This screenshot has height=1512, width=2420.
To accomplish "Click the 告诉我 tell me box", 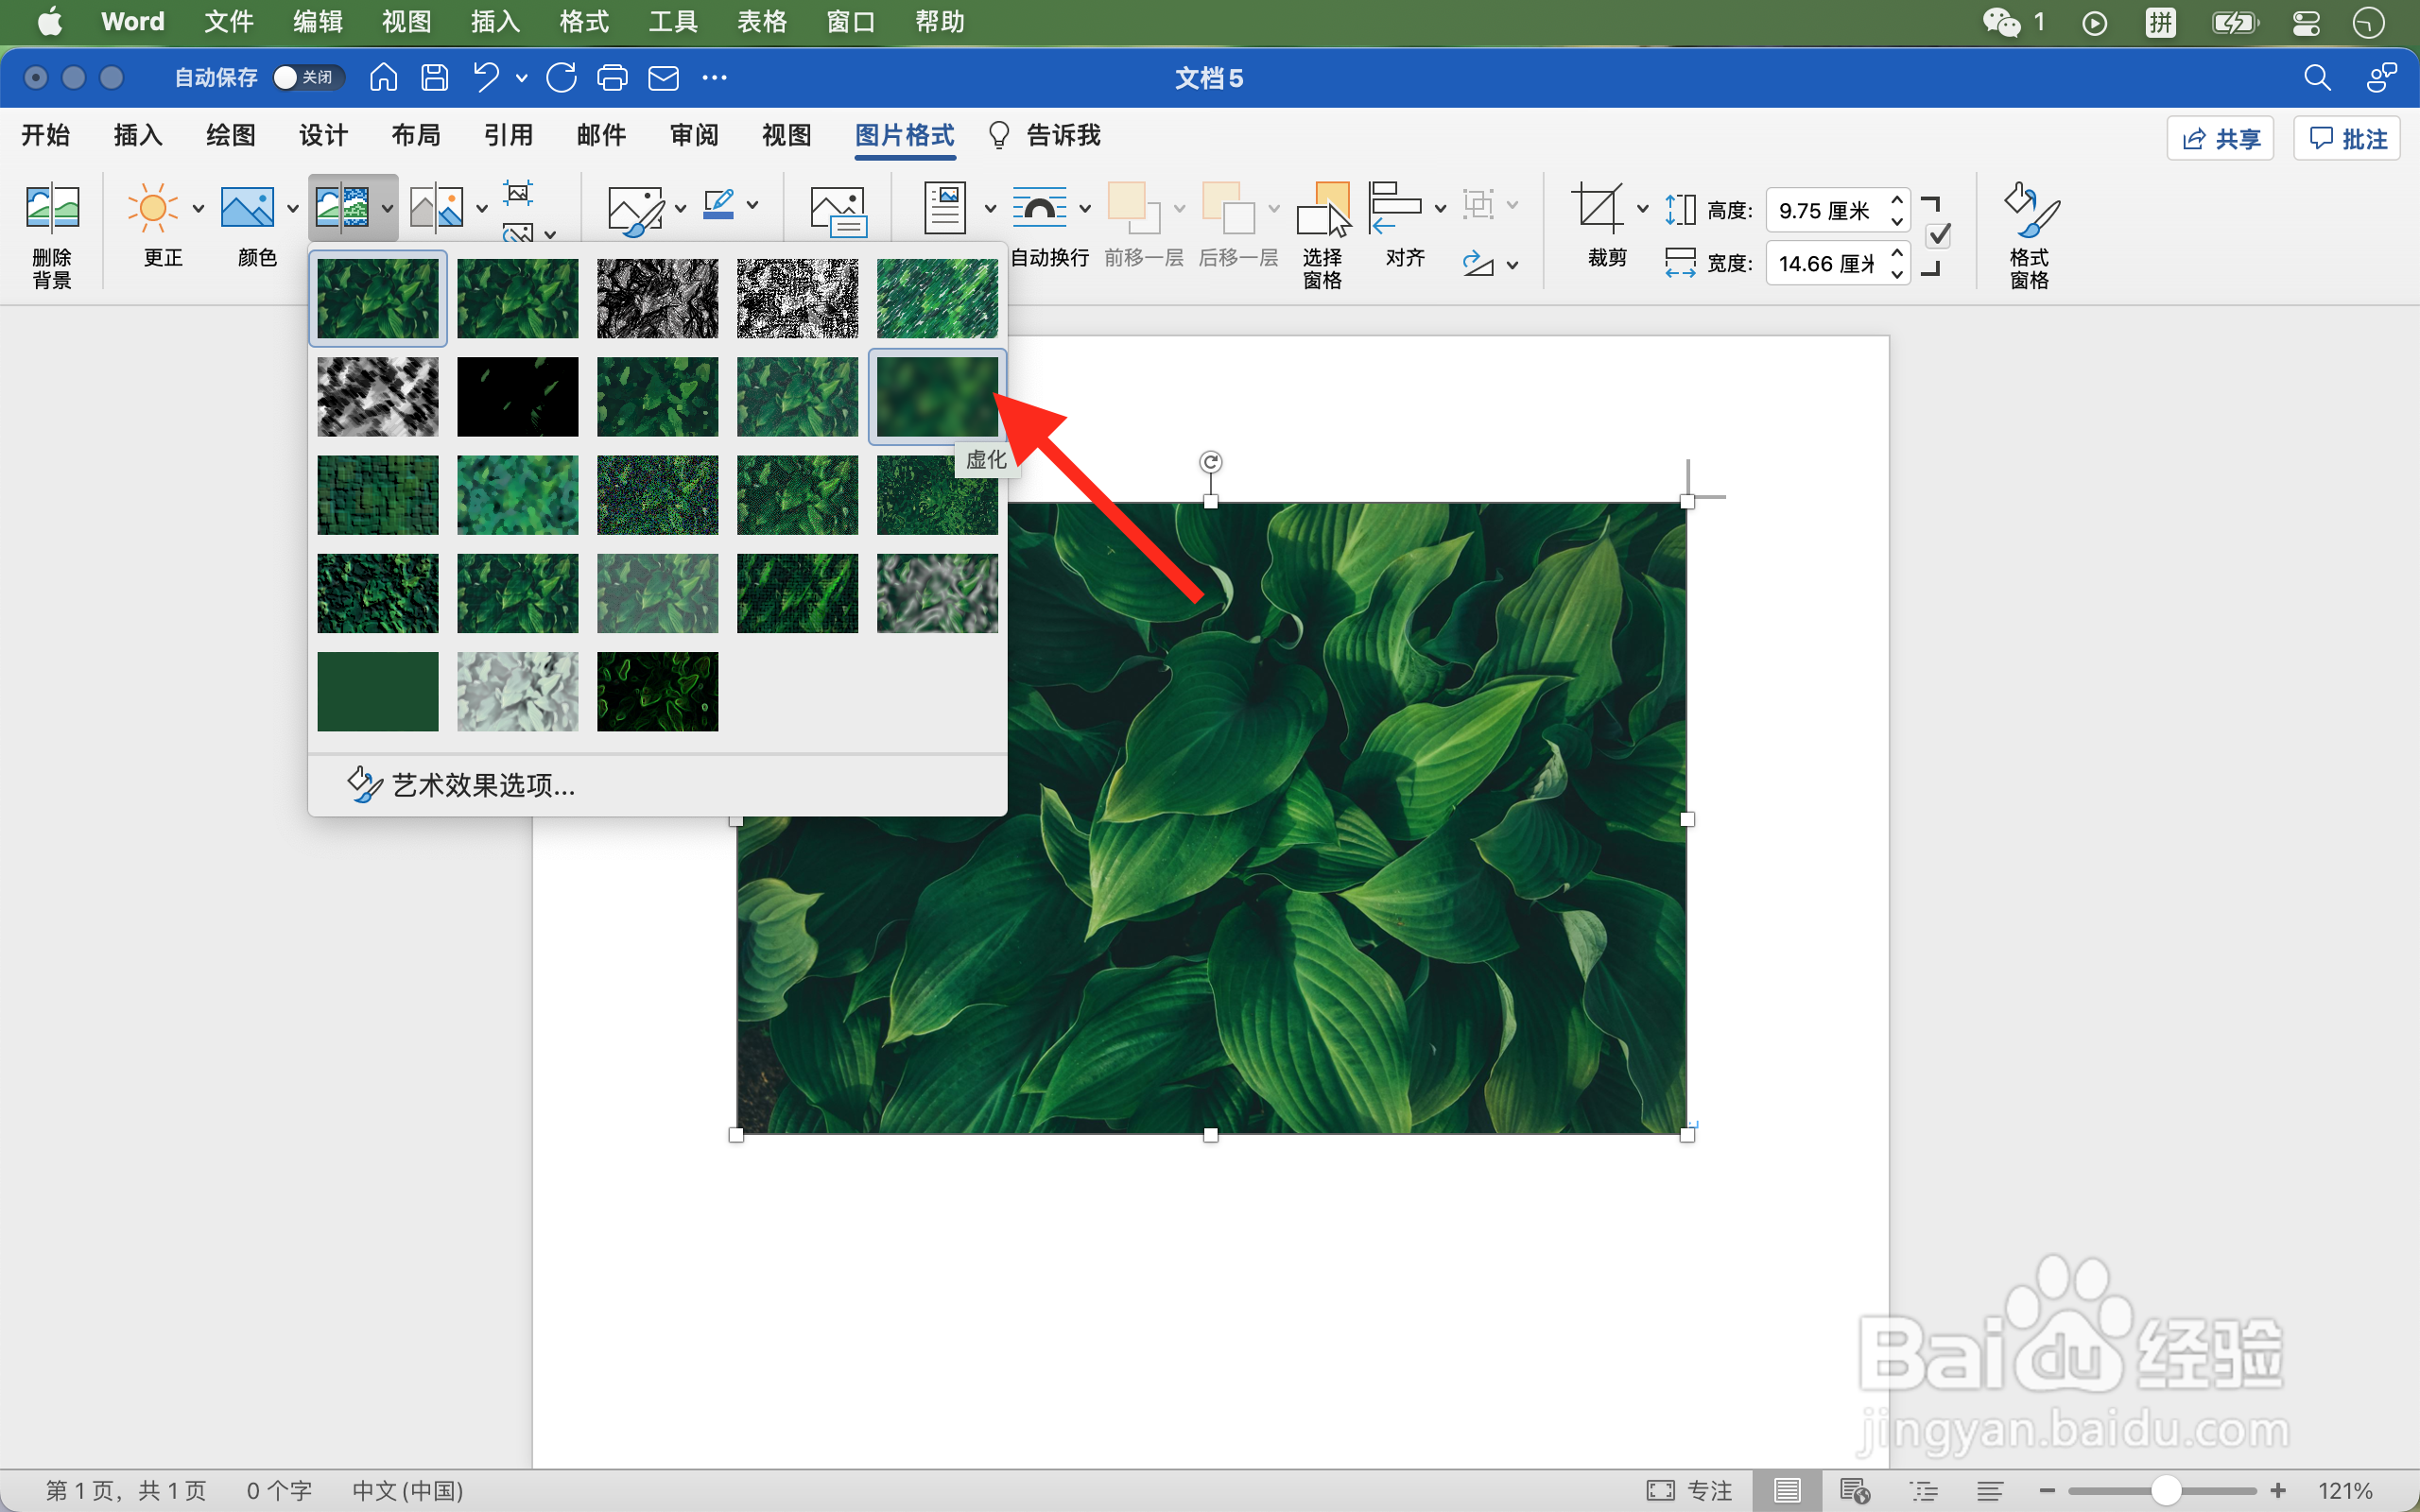I will [1045, 135].
